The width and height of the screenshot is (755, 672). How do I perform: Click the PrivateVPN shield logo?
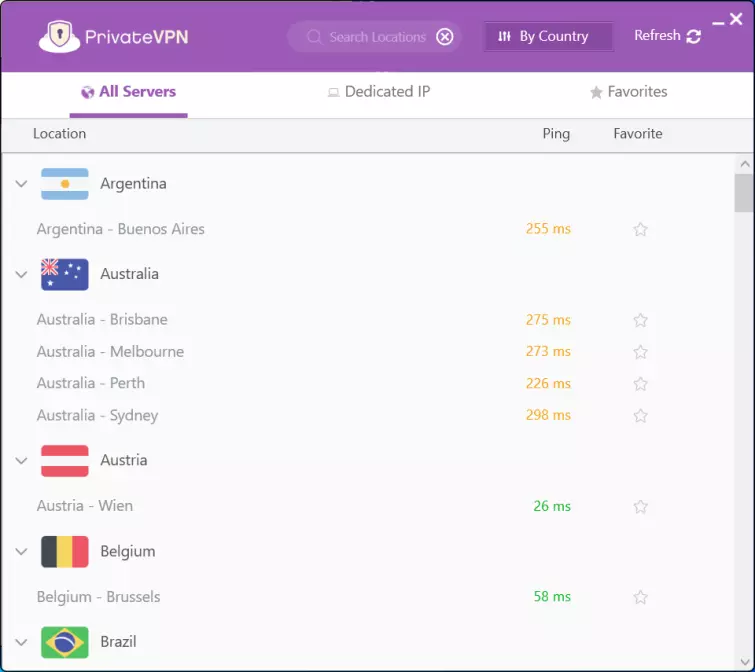59,36
